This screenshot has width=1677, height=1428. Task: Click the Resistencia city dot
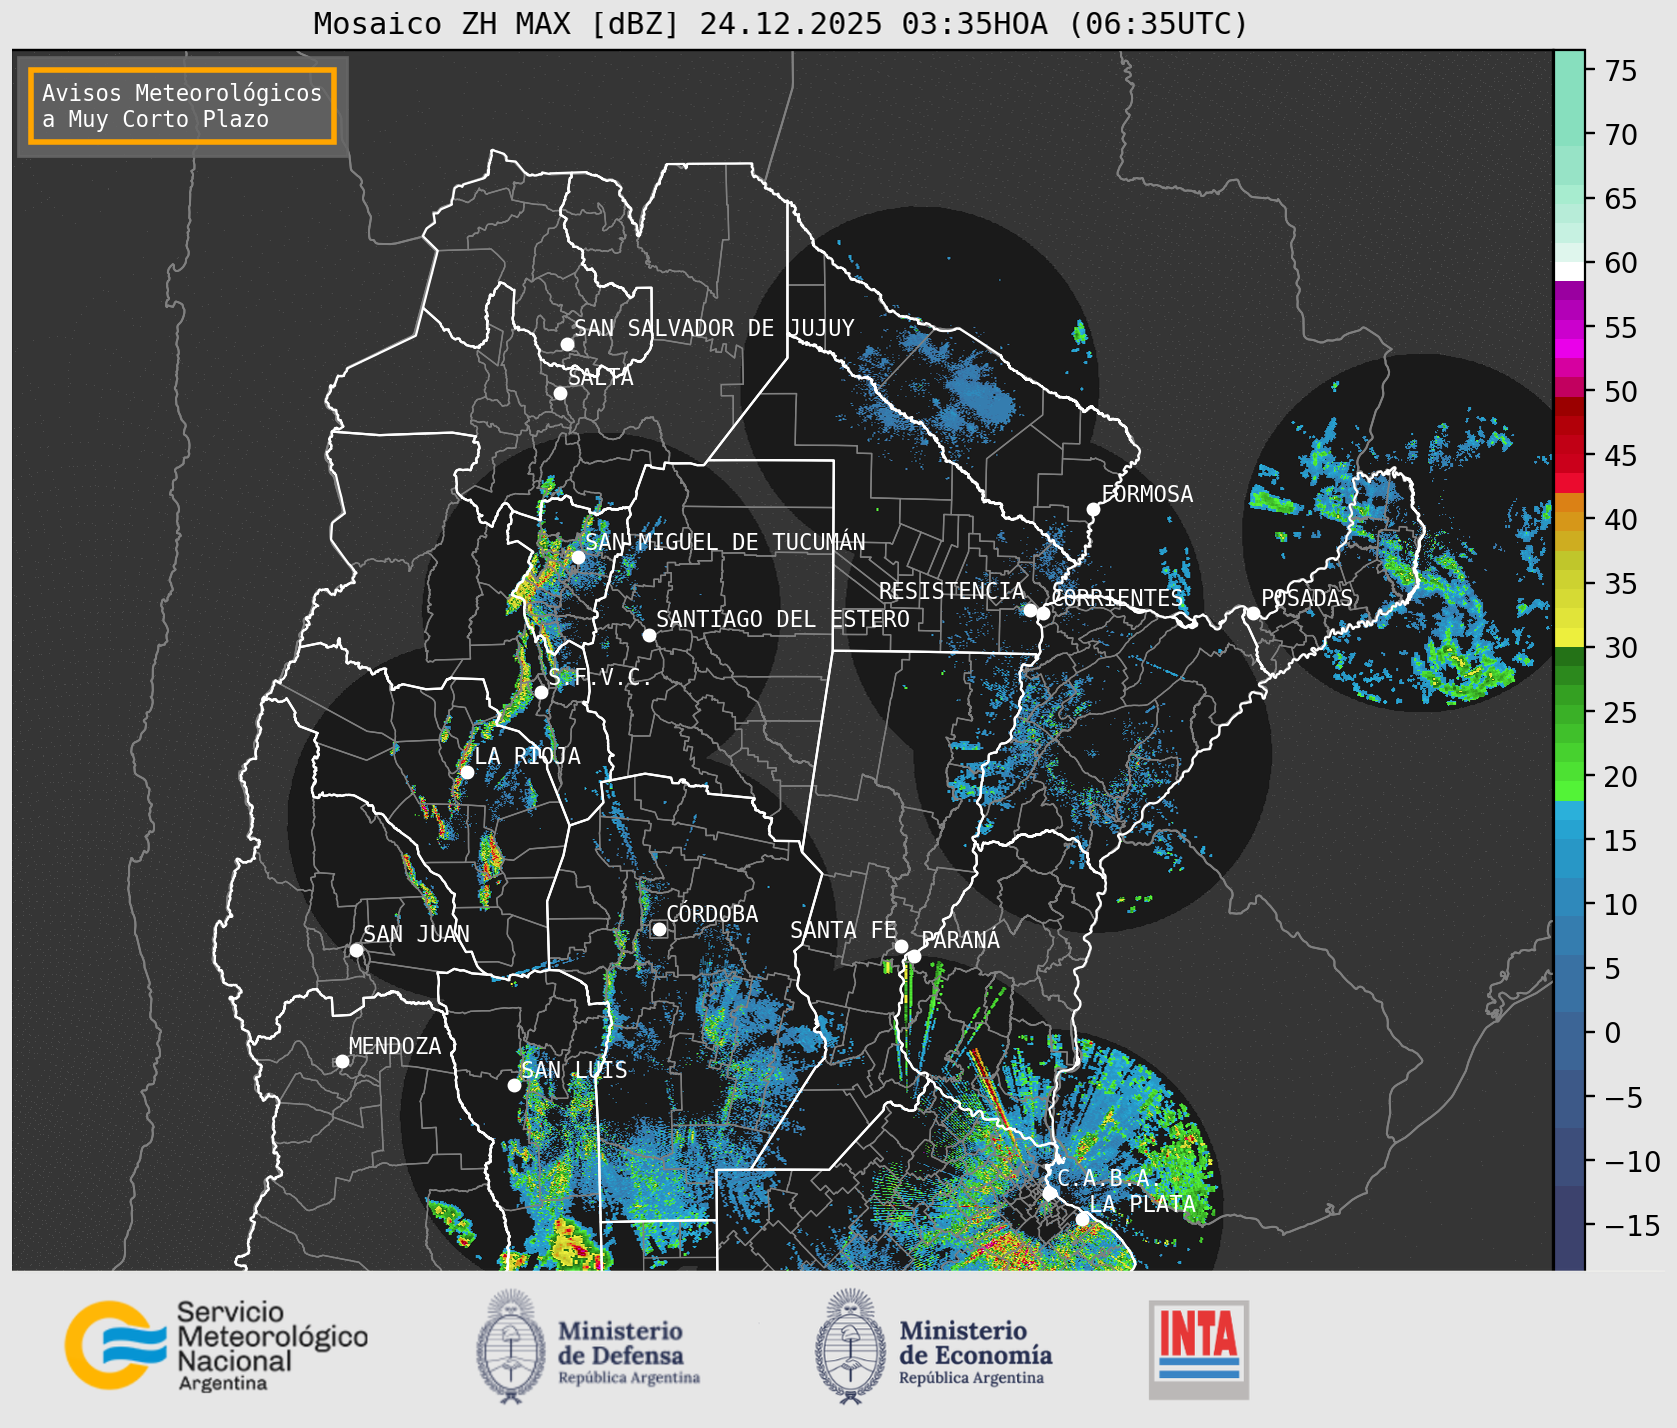click(1030, 610)
